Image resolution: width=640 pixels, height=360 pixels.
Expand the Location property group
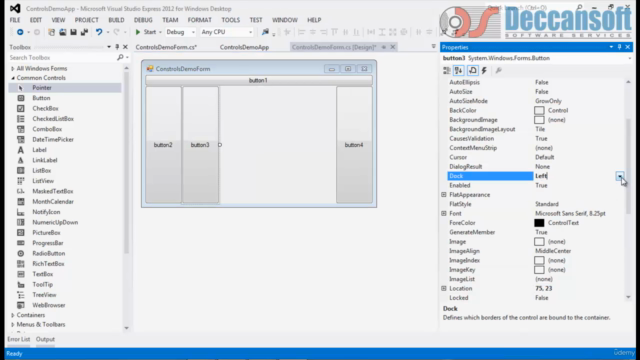click(x=444, y=289)
